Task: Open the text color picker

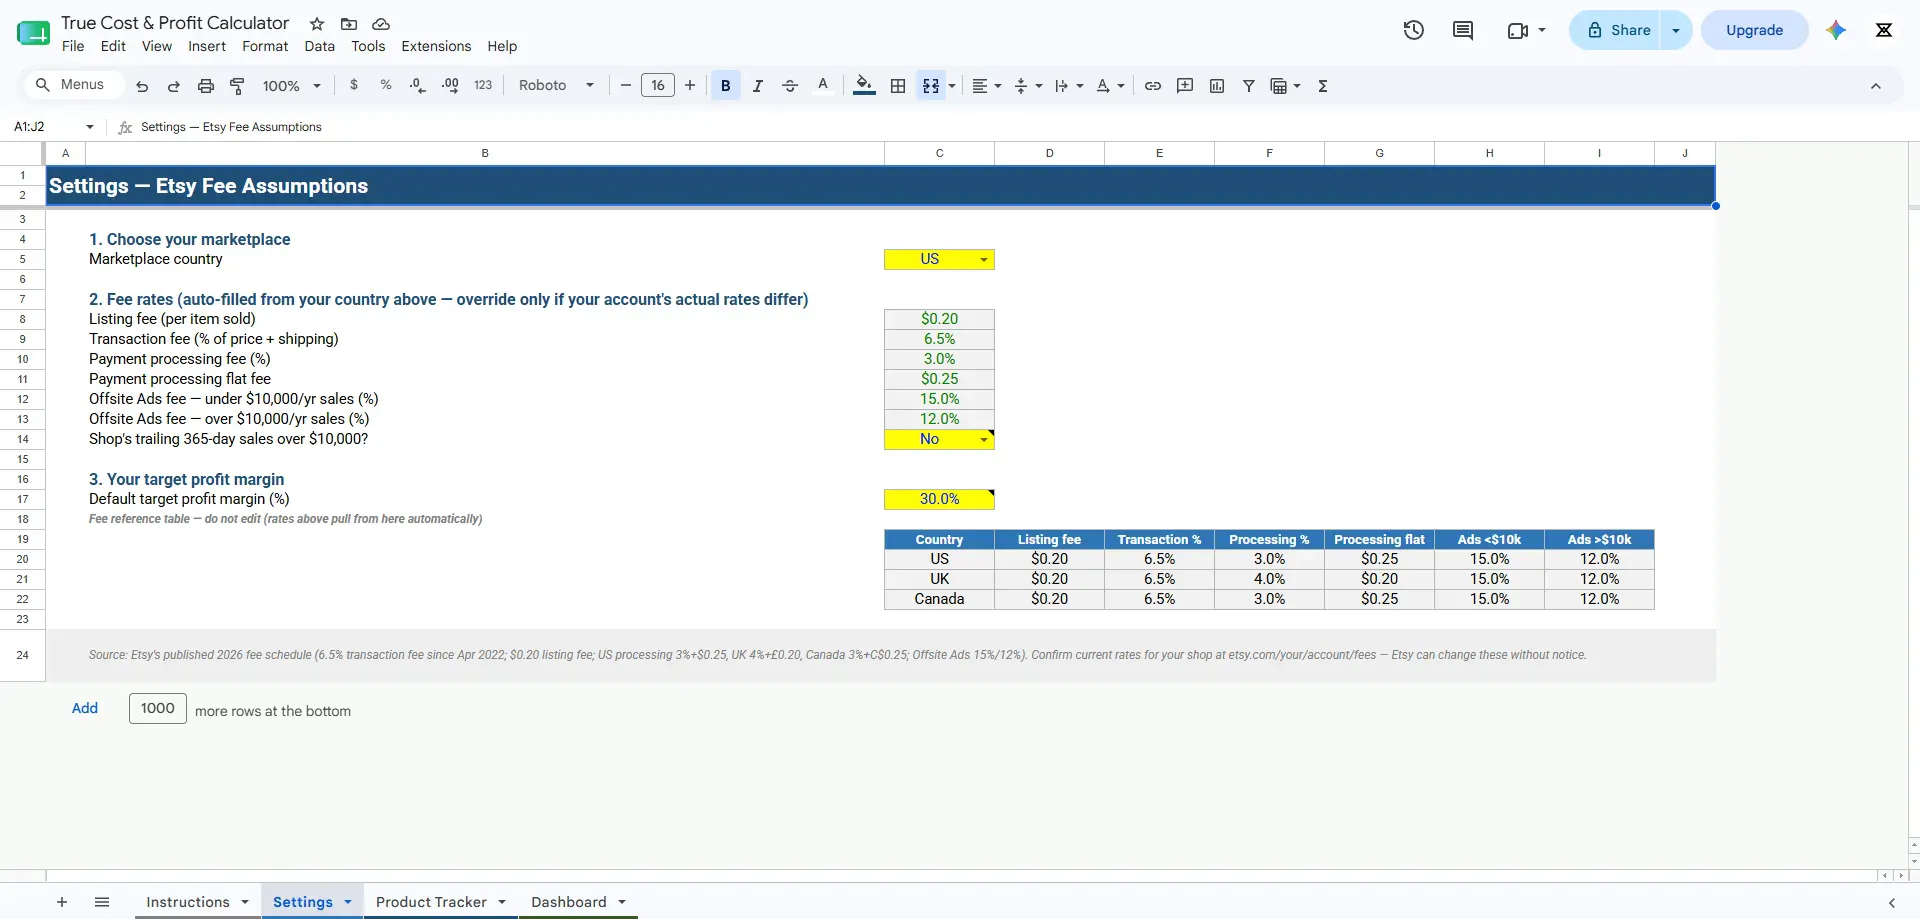Action: click(823, 86)
